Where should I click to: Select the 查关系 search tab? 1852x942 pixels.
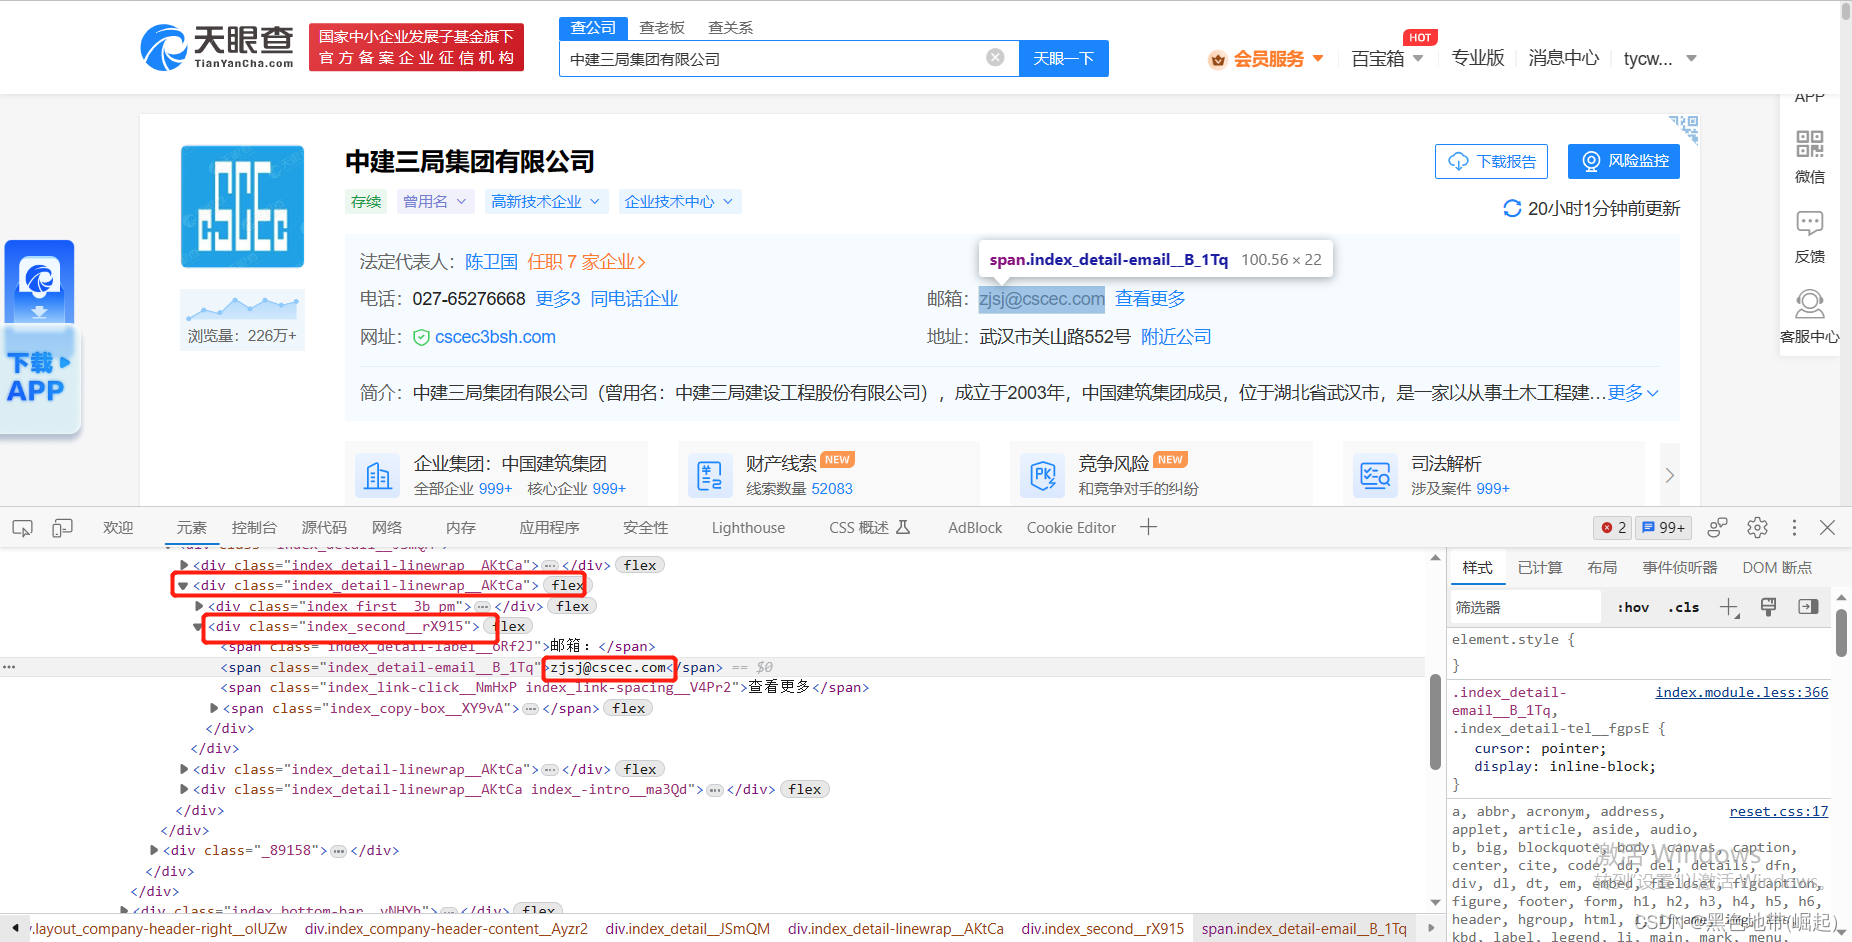(x=731, y=28)
